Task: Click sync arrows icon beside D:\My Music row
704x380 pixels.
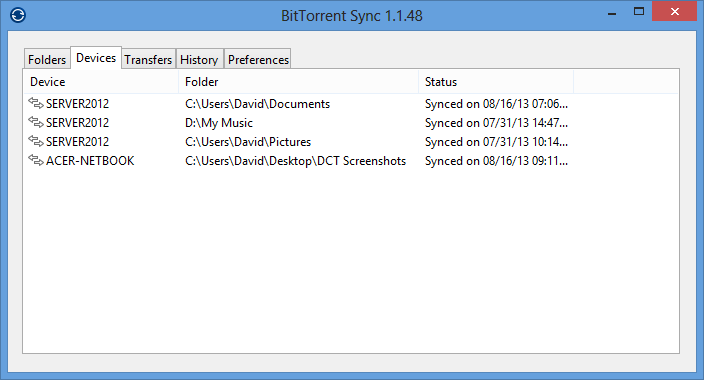Action: tap(36, 122)
